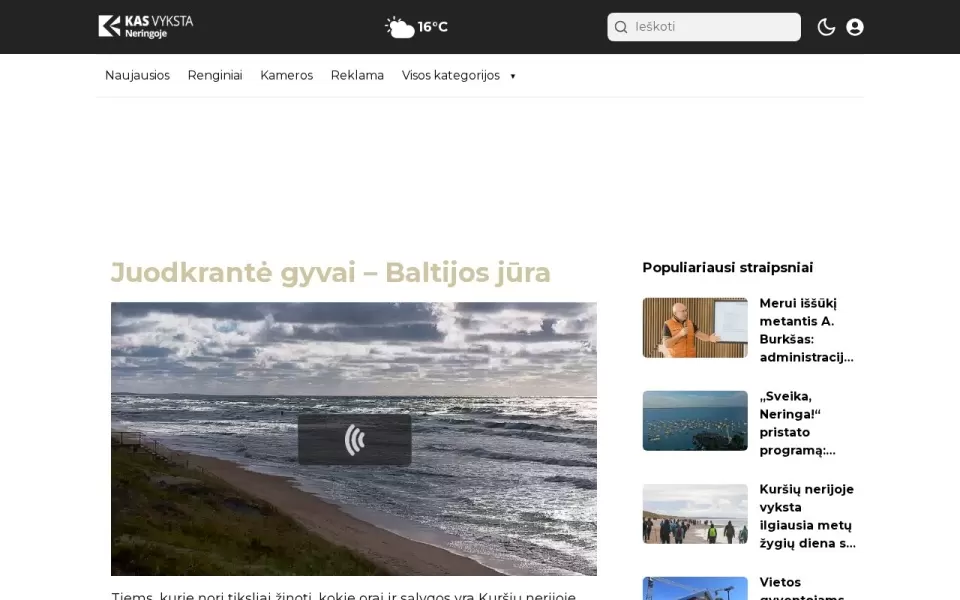Open the crane thumbnail beside Vietos article
The height and width of the screenshot is (600, 960).
tap(695, 588)
